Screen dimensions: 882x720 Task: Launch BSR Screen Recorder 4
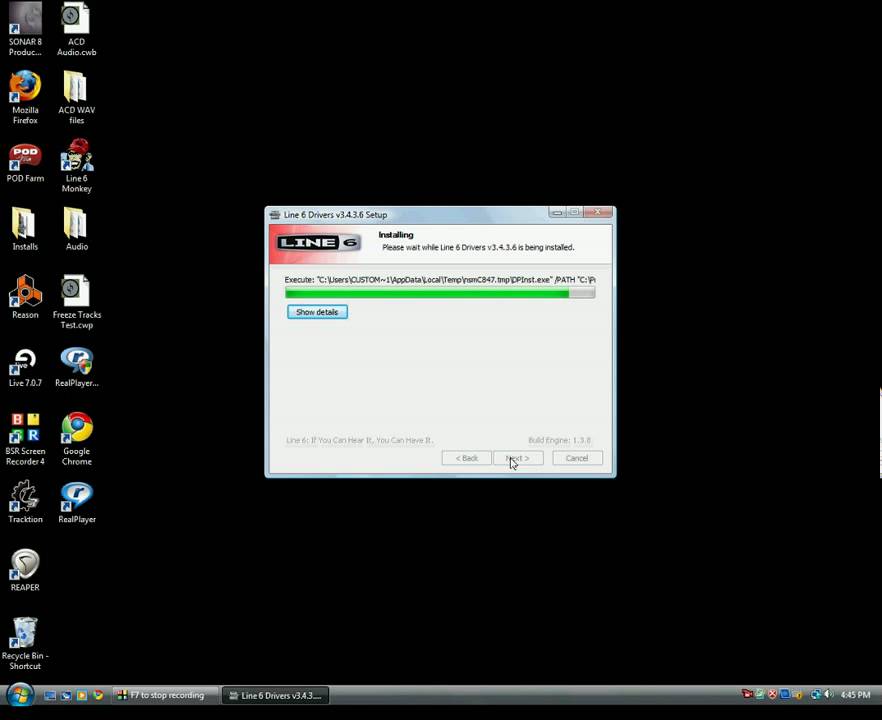[x=25, y=439]
